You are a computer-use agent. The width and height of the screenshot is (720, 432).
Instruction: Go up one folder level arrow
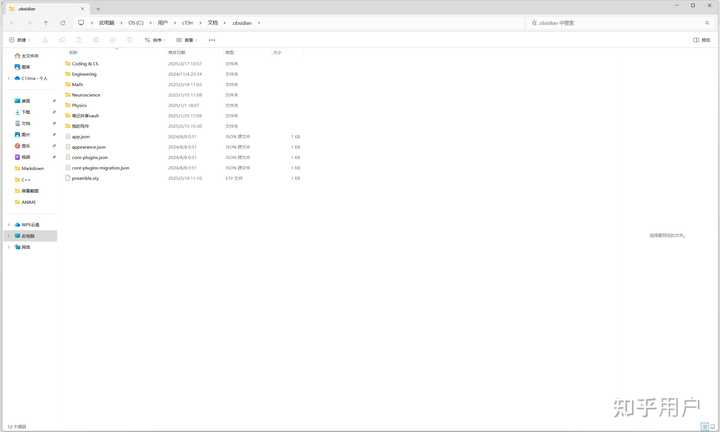click(45, 22)
